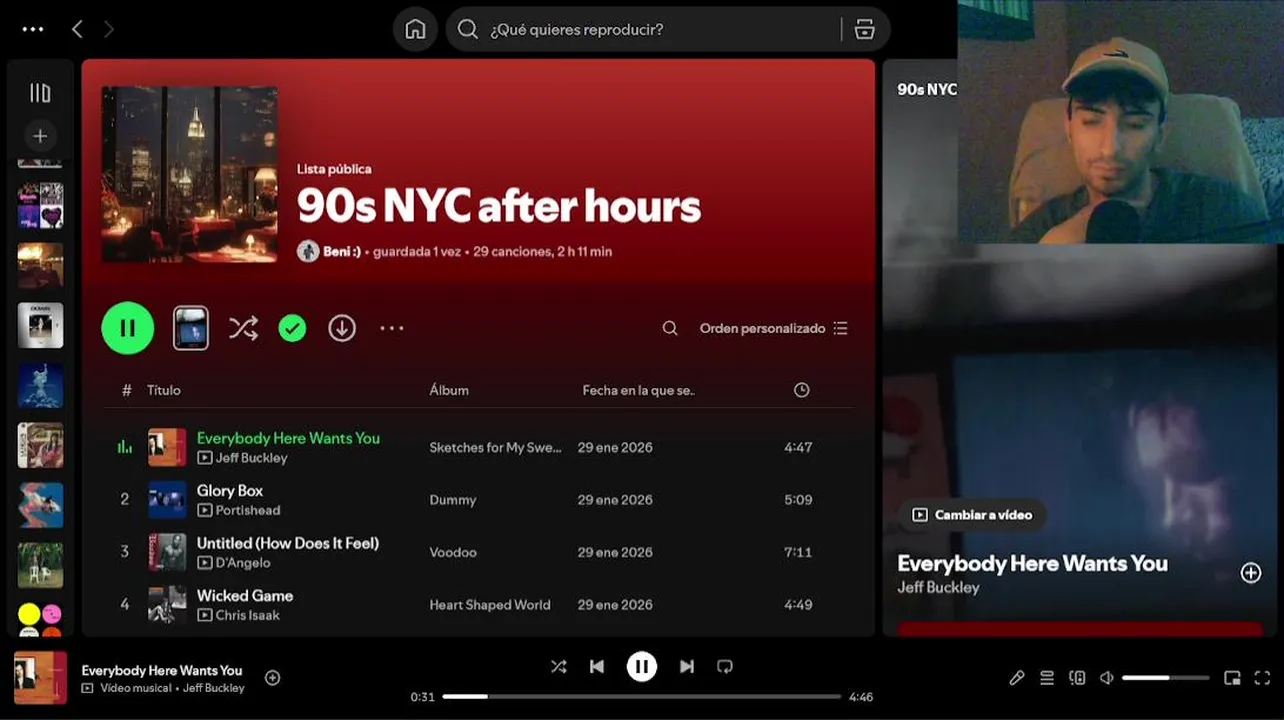Open Jeff Buckley in the now-playing side panel

tap(938, 587)
